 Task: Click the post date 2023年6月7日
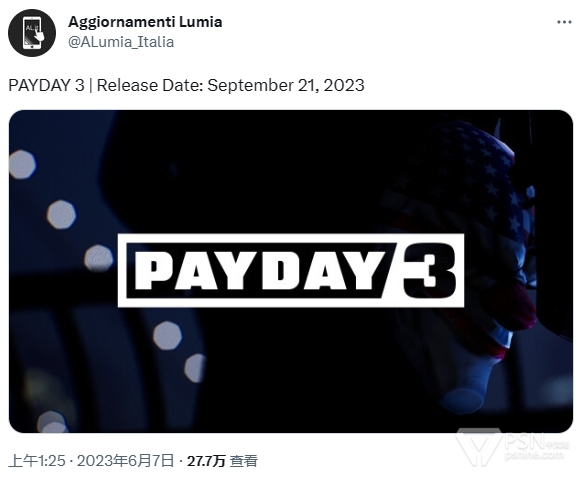click(x=125, y=461)
